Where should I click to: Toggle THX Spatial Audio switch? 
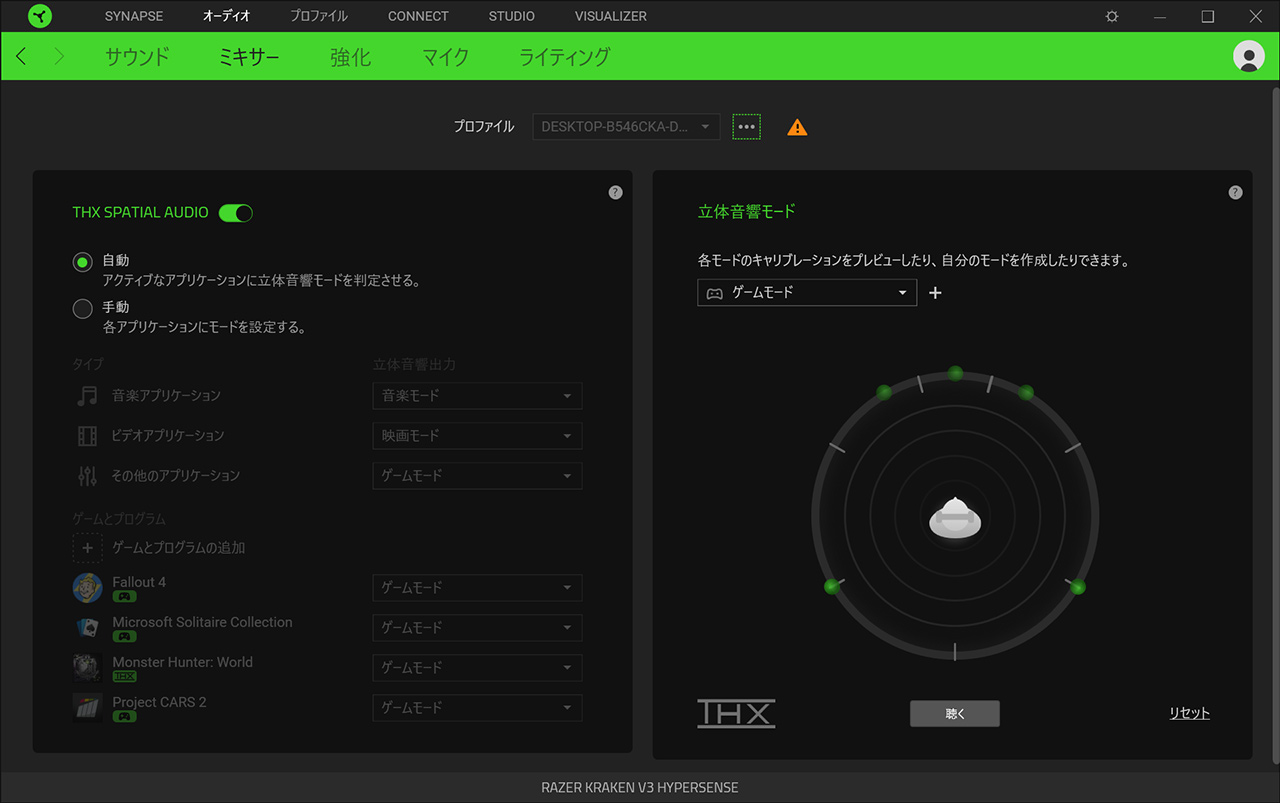pos(236,212)
